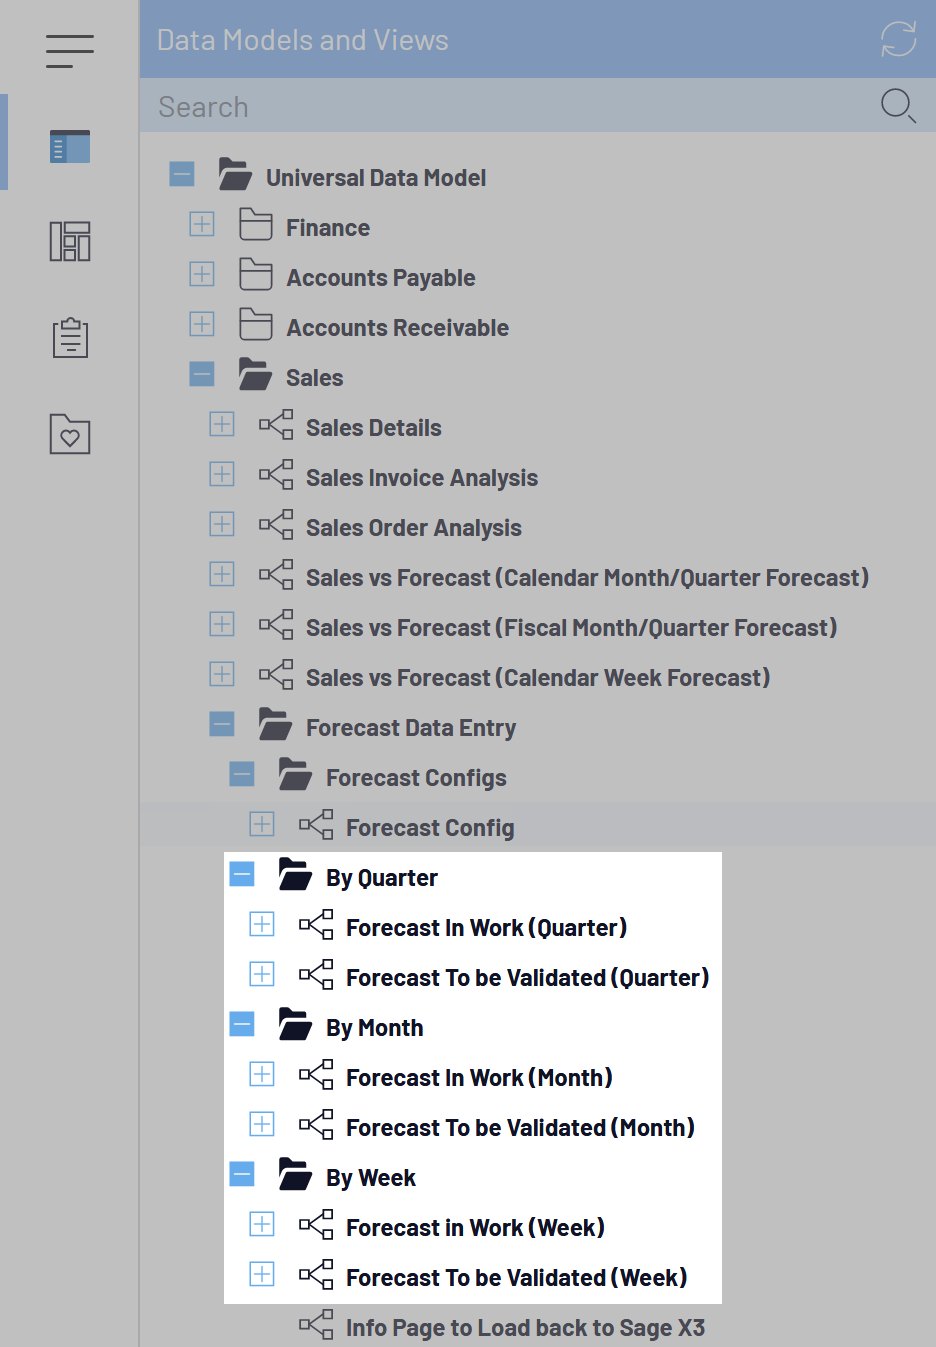Expand the Accounts Payable folder

(x=202, y=274)
